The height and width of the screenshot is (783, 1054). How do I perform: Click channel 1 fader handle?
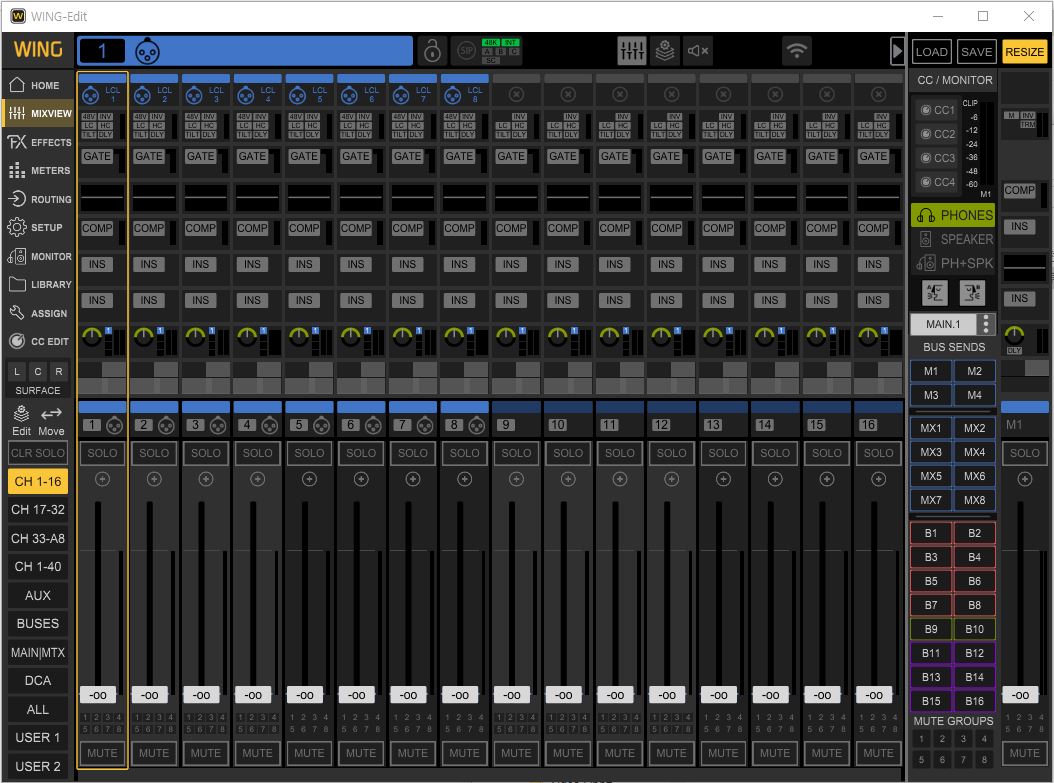click(x=98, y=695)
